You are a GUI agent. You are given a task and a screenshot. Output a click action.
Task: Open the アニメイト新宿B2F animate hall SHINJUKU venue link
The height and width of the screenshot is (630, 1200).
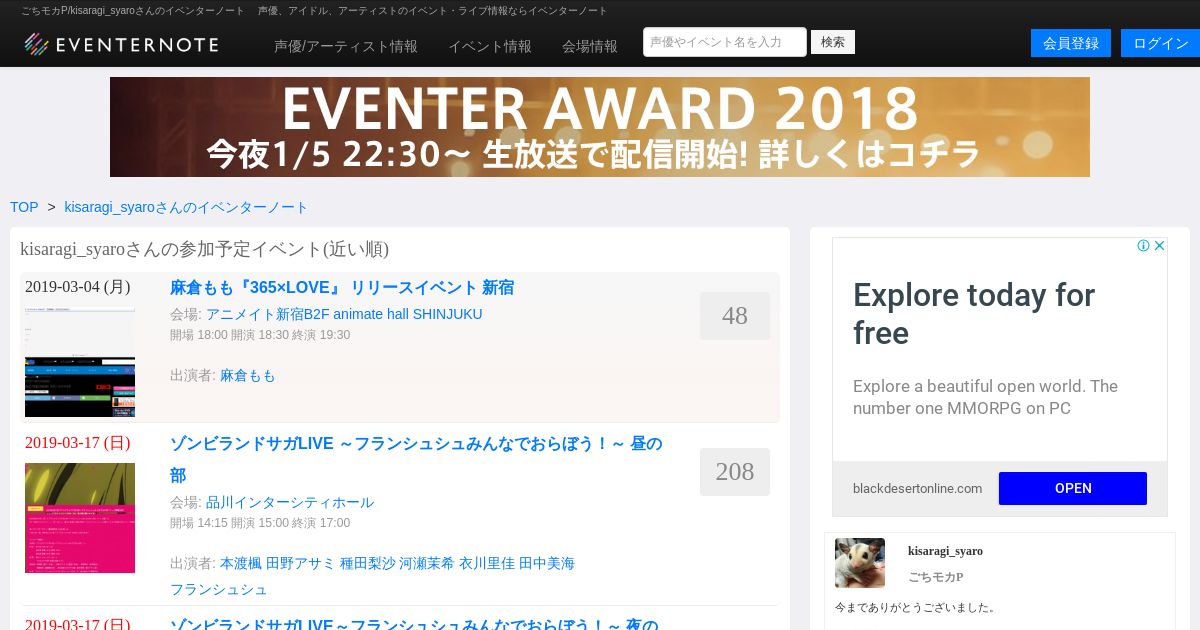pos(344,314)
